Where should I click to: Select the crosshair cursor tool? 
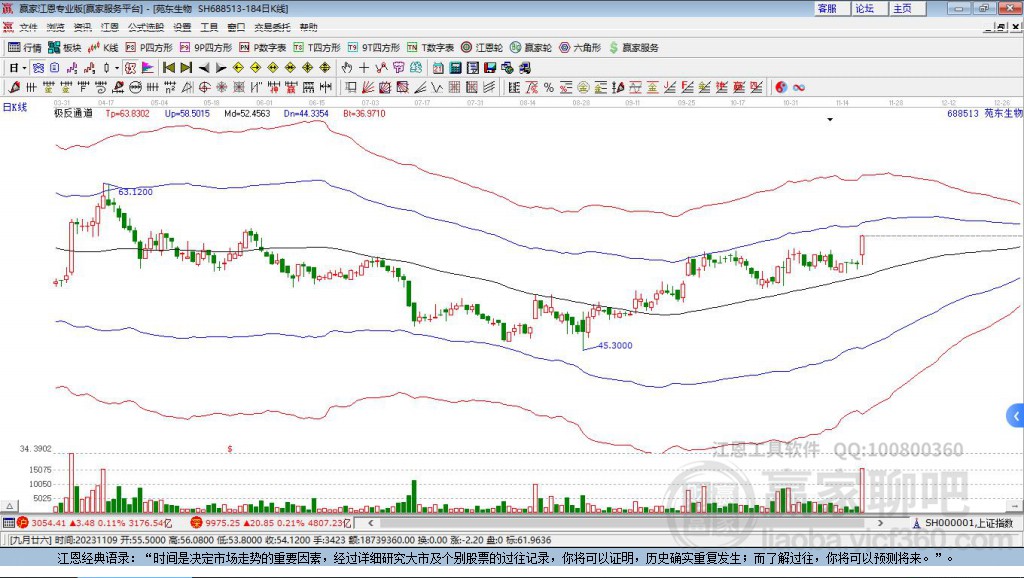click(x=364, y=68)
